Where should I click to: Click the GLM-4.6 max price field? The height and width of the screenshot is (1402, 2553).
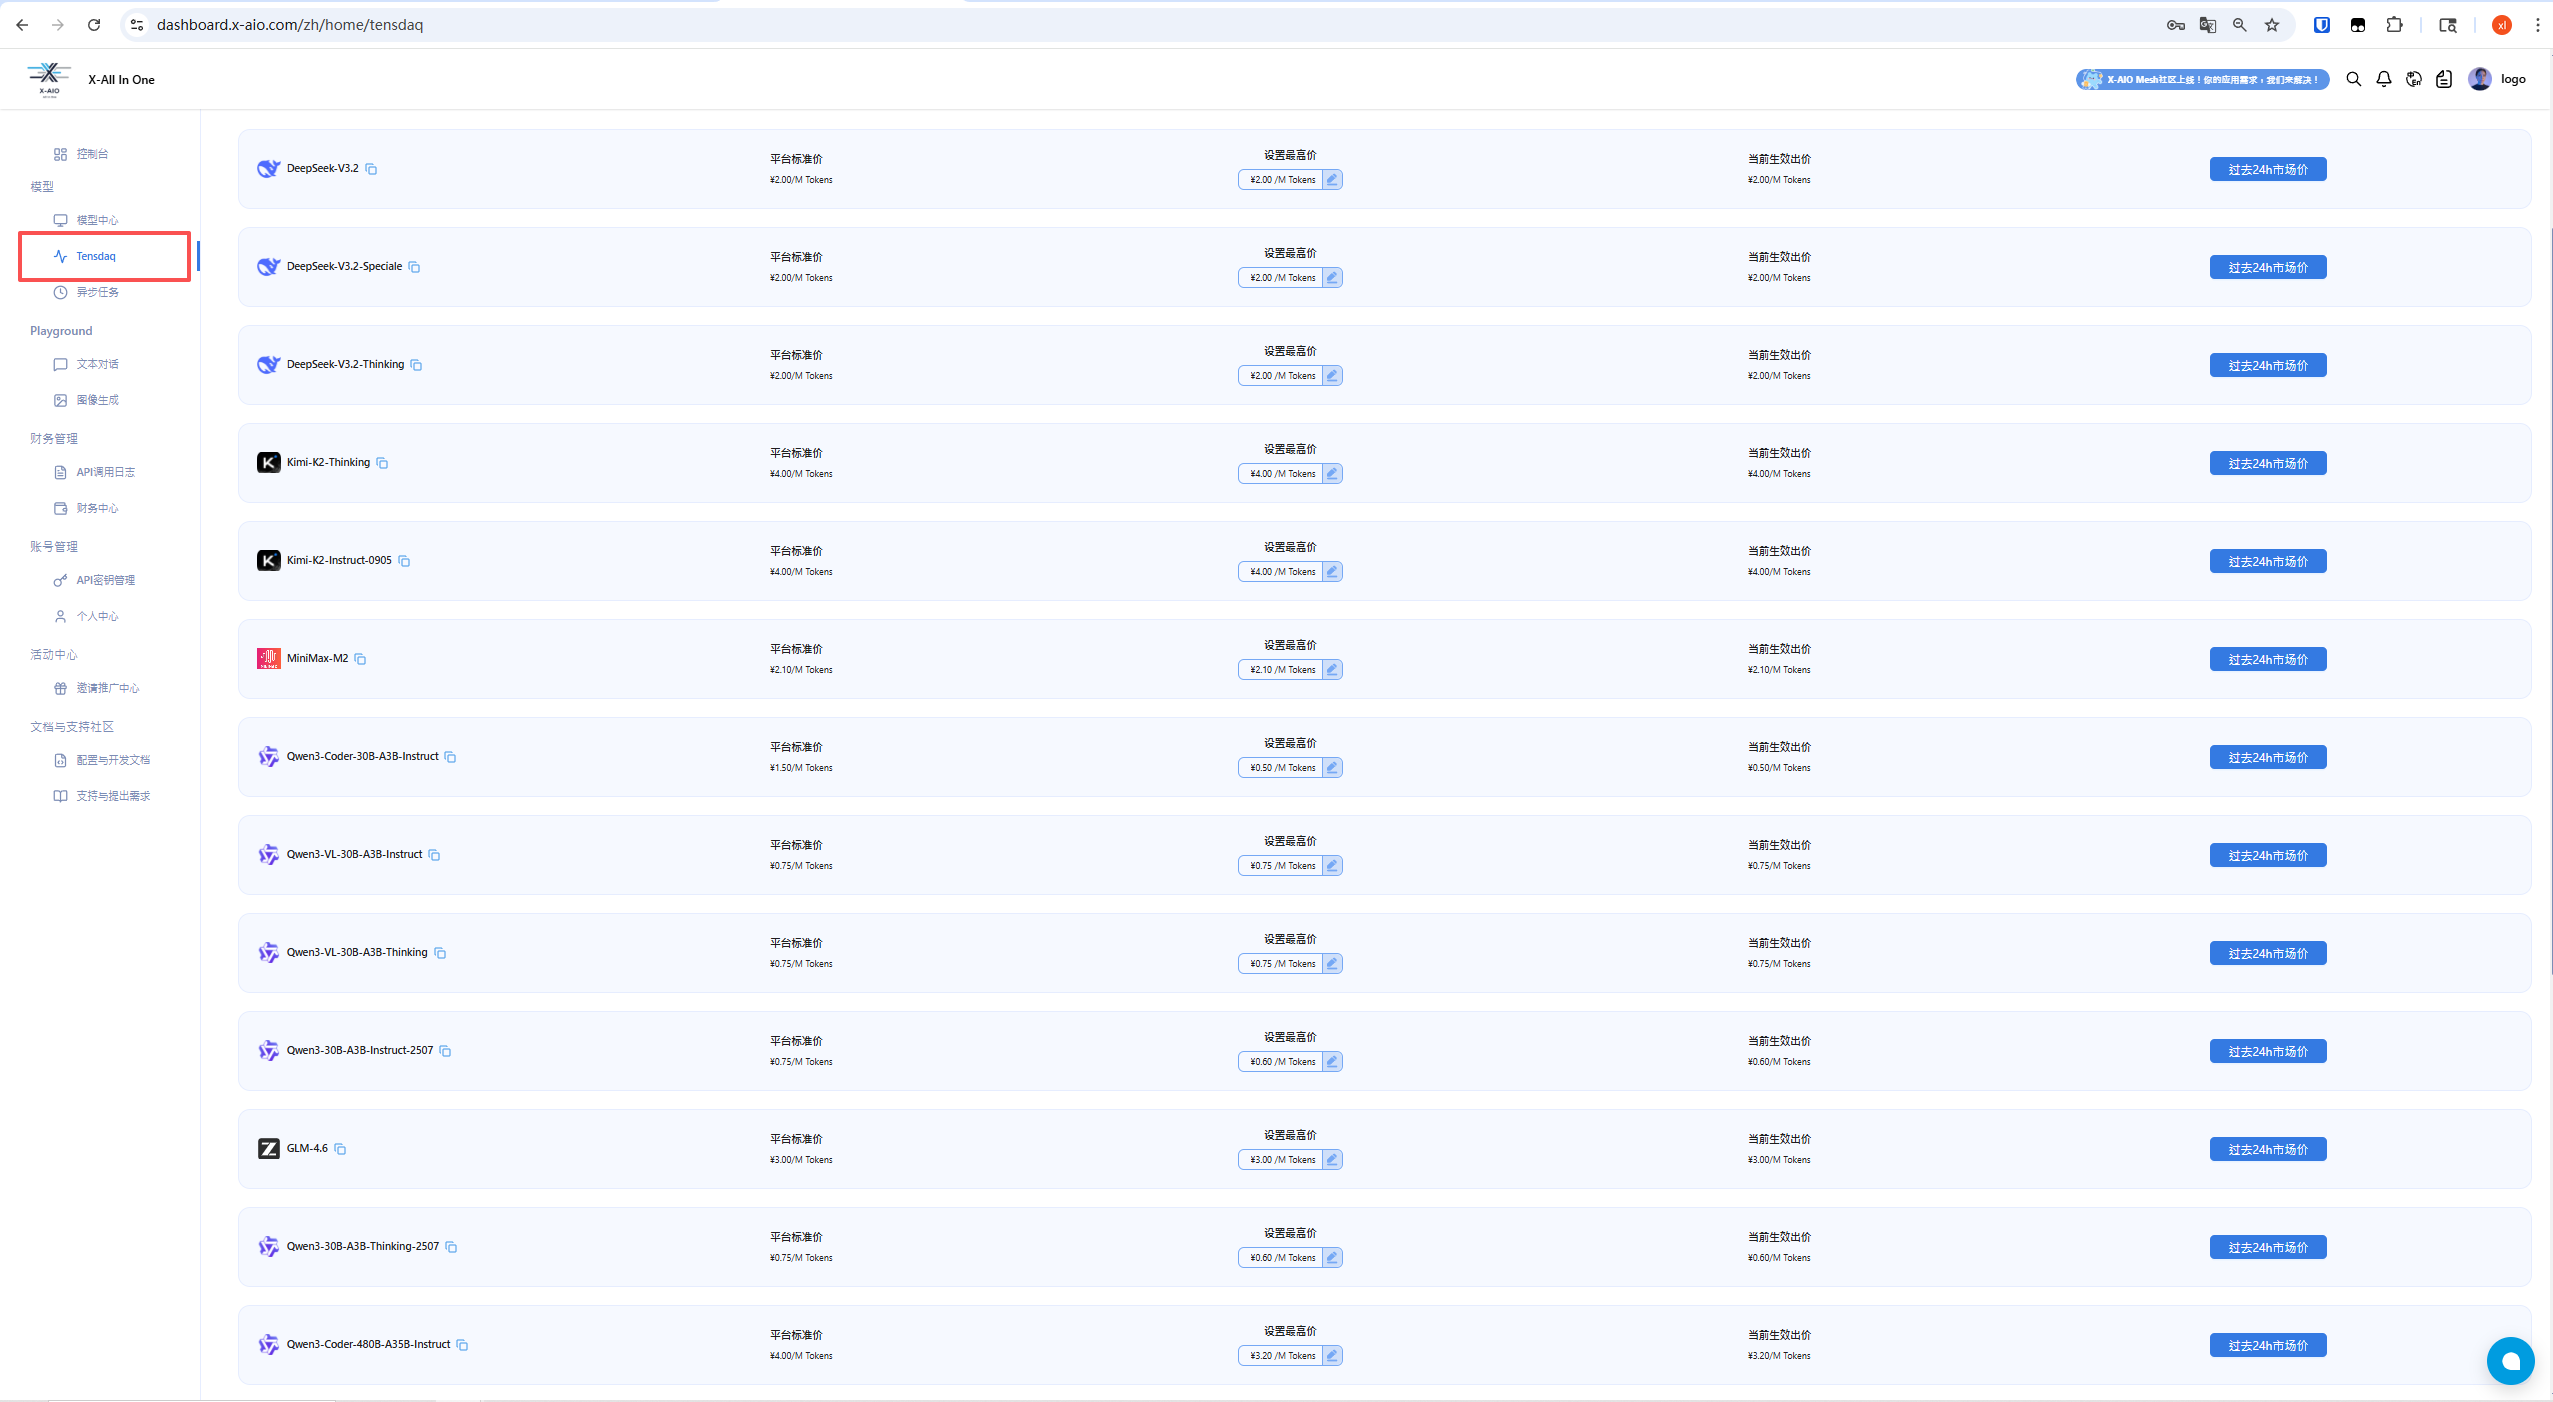[x=1281, y=1160]
